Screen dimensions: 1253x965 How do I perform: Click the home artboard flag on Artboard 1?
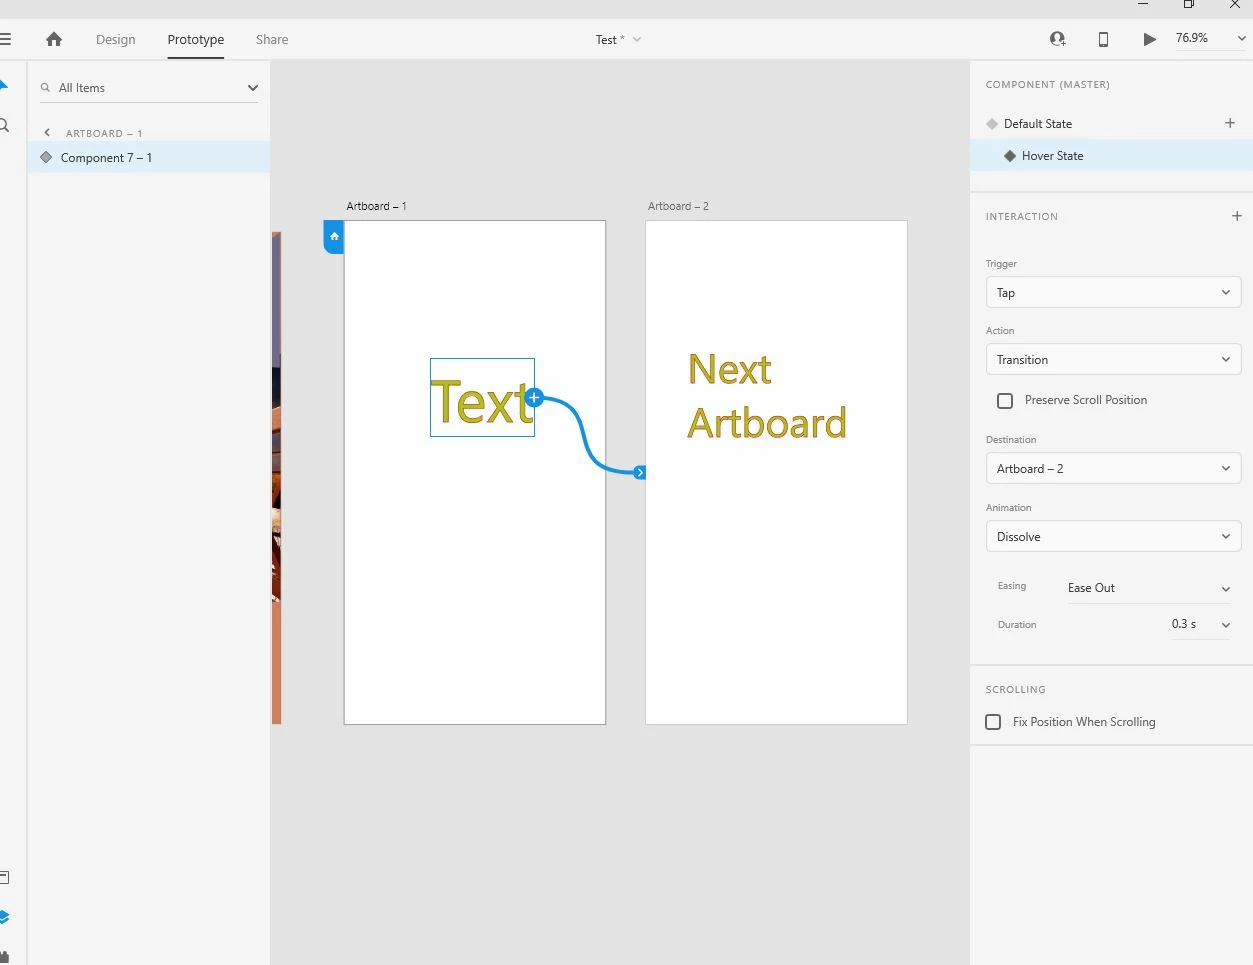tap(334, 237)
